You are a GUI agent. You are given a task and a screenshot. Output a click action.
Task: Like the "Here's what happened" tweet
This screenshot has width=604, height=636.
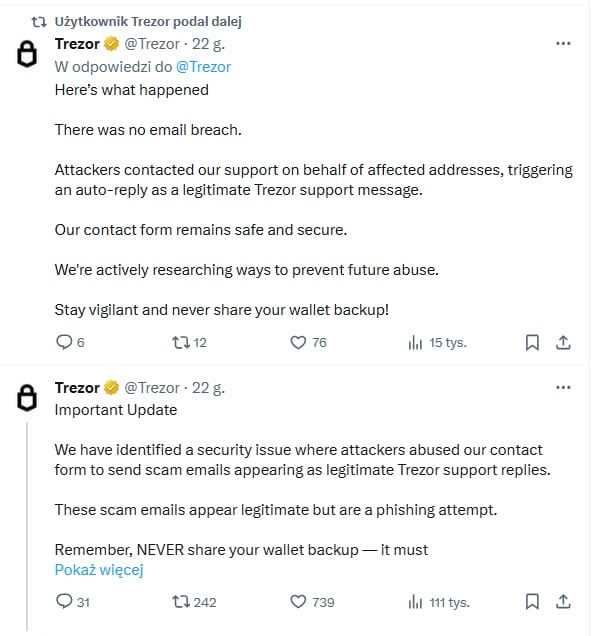(x=297, y=342)
